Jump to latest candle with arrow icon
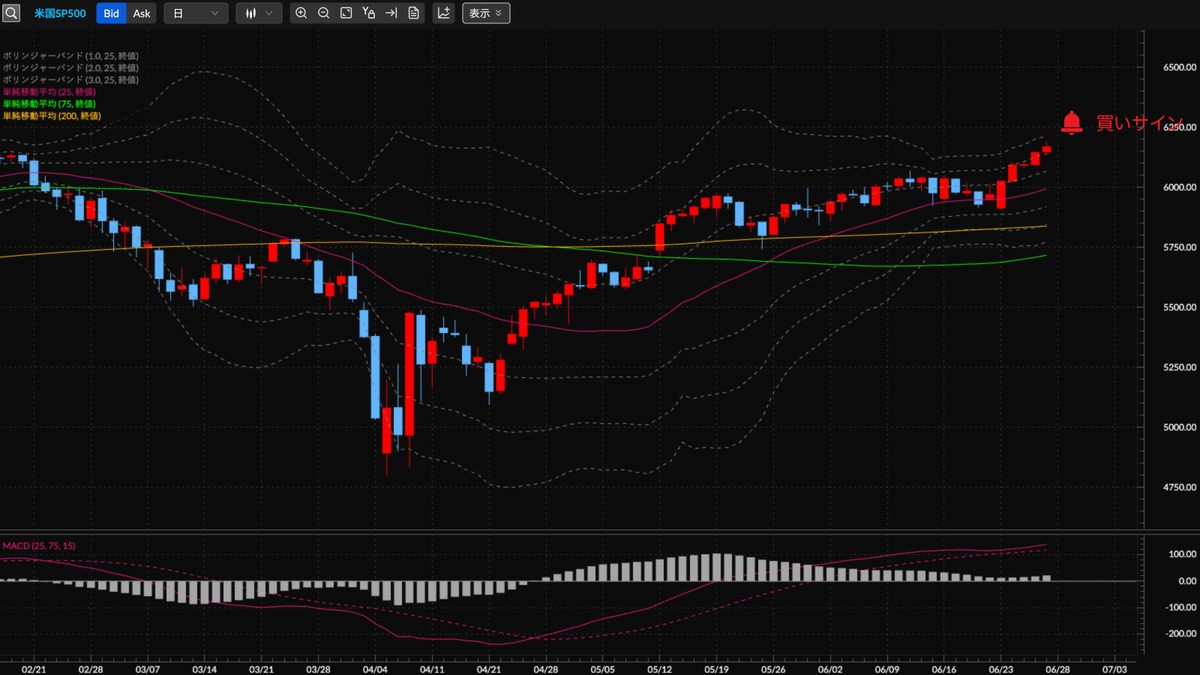This screenshot has width=1200, height=675. [x=391, y=13]
